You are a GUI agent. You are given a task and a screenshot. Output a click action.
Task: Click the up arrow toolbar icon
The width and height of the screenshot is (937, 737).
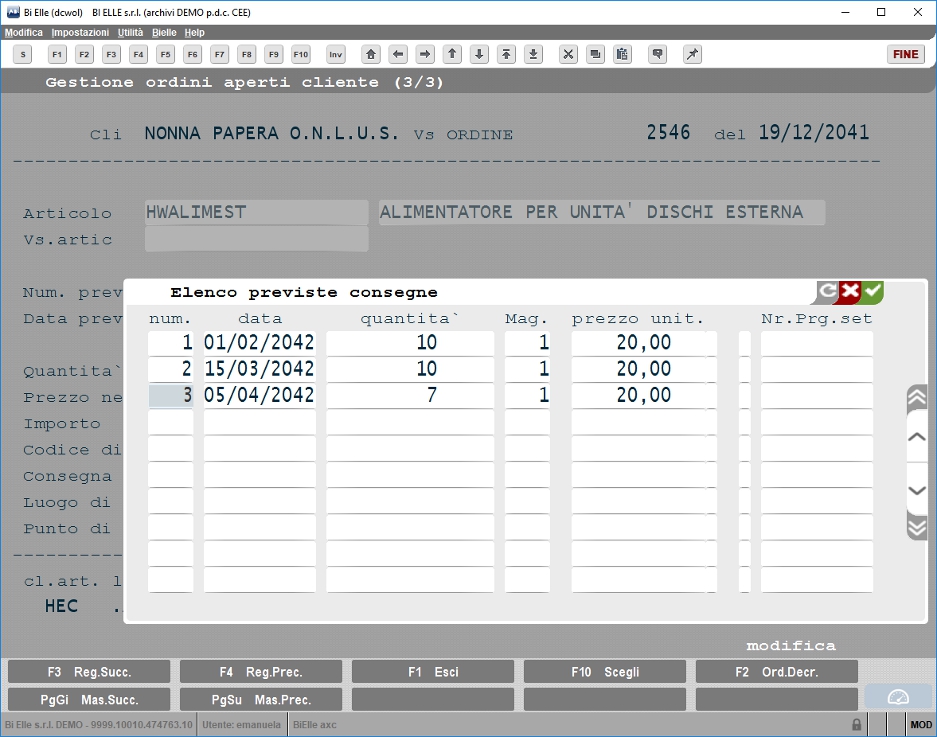[x=452, y=54]
